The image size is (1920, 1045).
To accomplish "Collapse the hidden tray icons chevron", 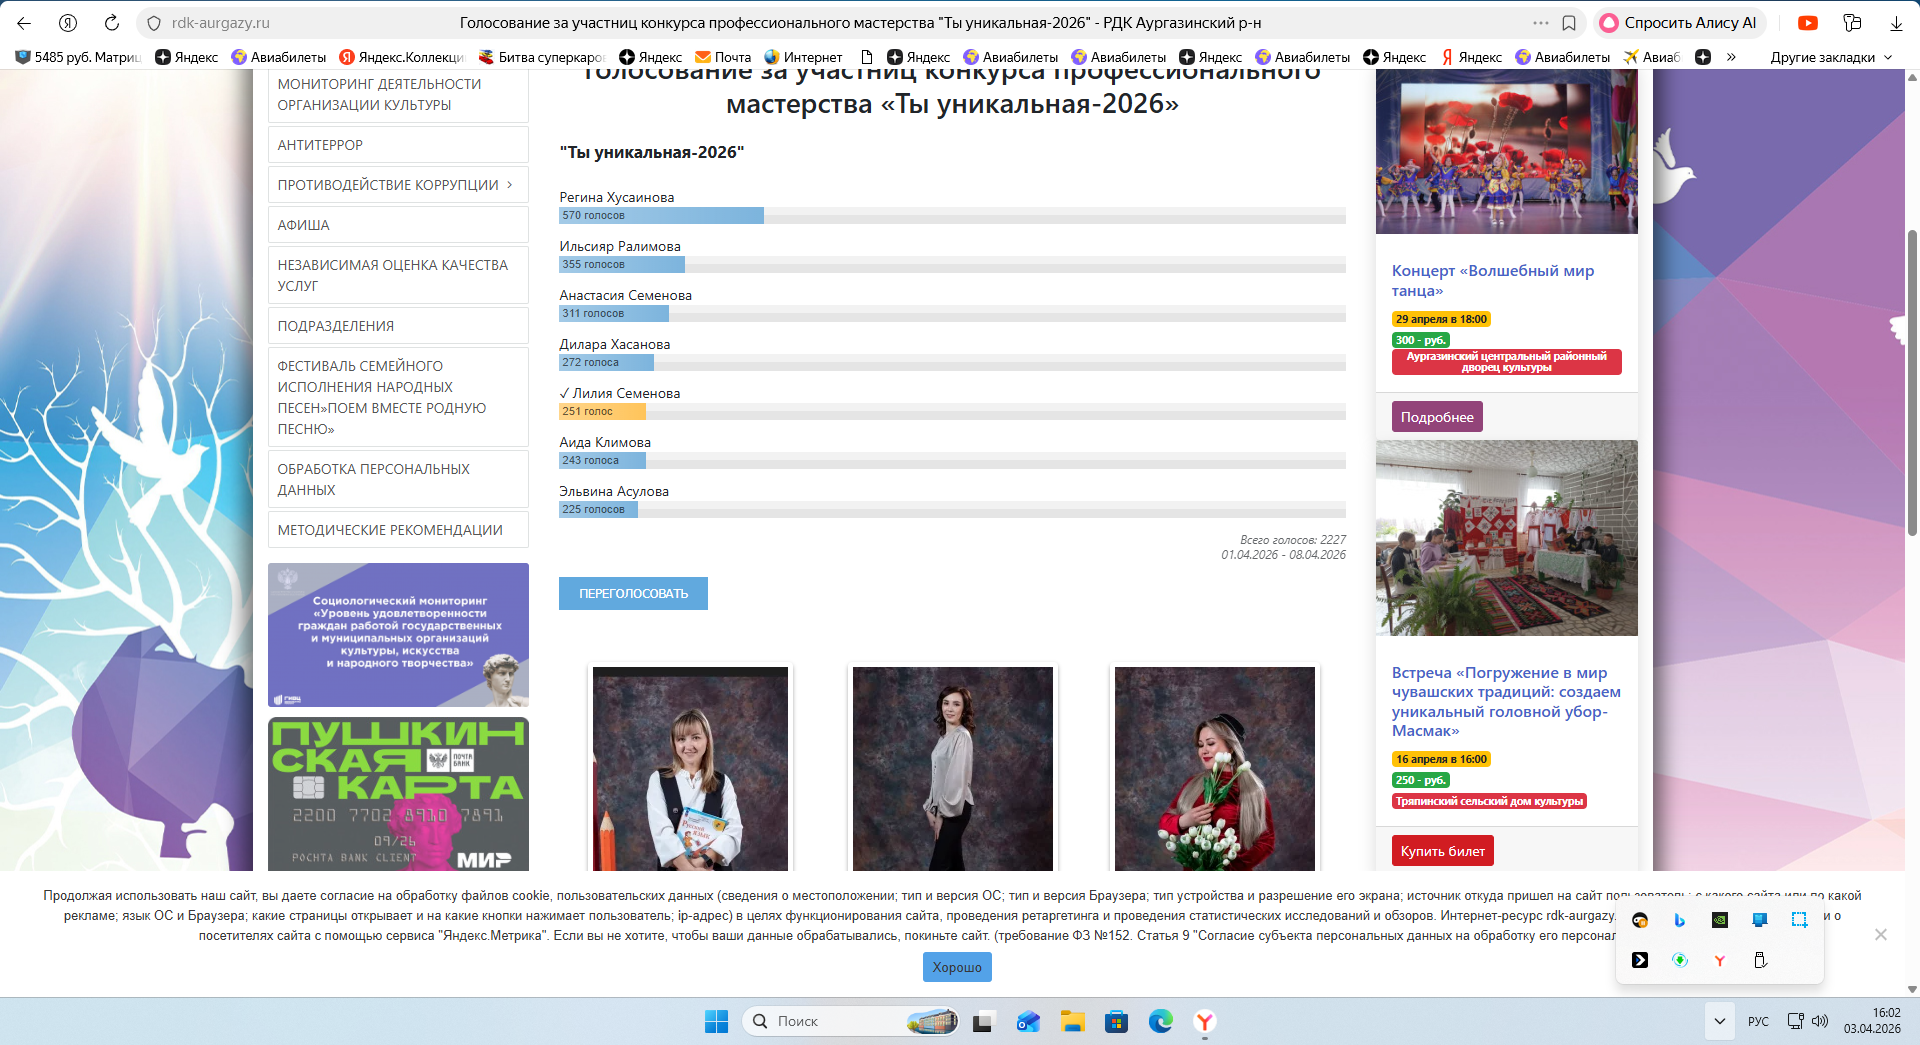I will coord(1719,1021).
